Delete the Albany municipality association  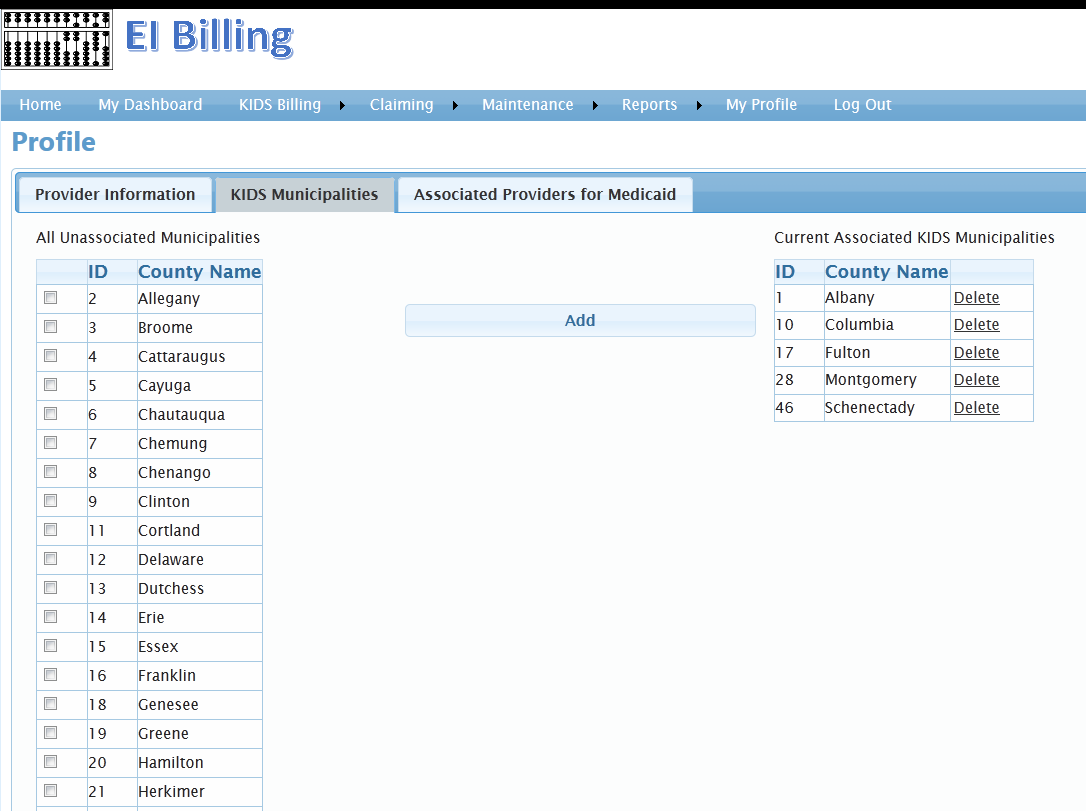[977, 297]
